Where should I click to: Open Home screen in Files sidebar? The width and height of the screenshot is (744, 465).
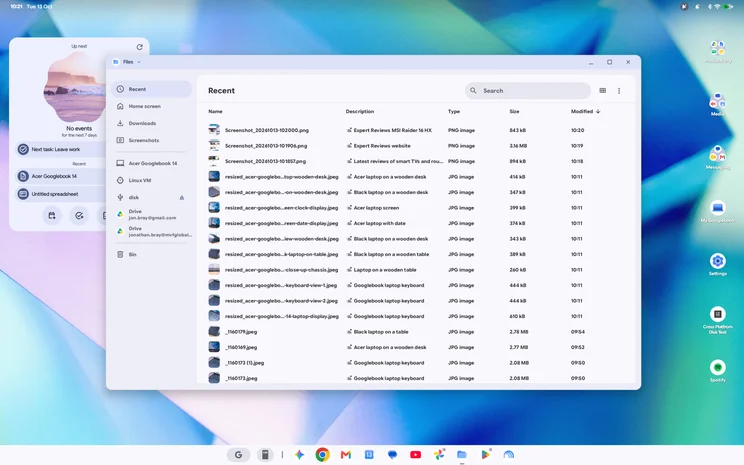[x=151, y=106]
